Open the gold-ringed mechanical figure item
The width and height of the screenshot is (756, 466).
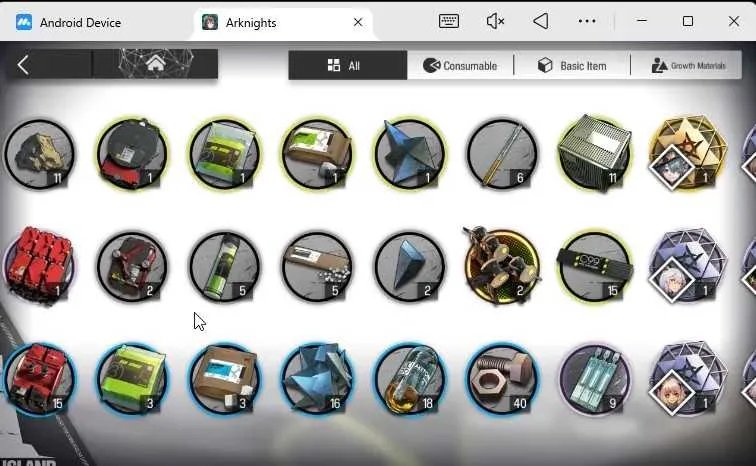(x=501, y=265)
